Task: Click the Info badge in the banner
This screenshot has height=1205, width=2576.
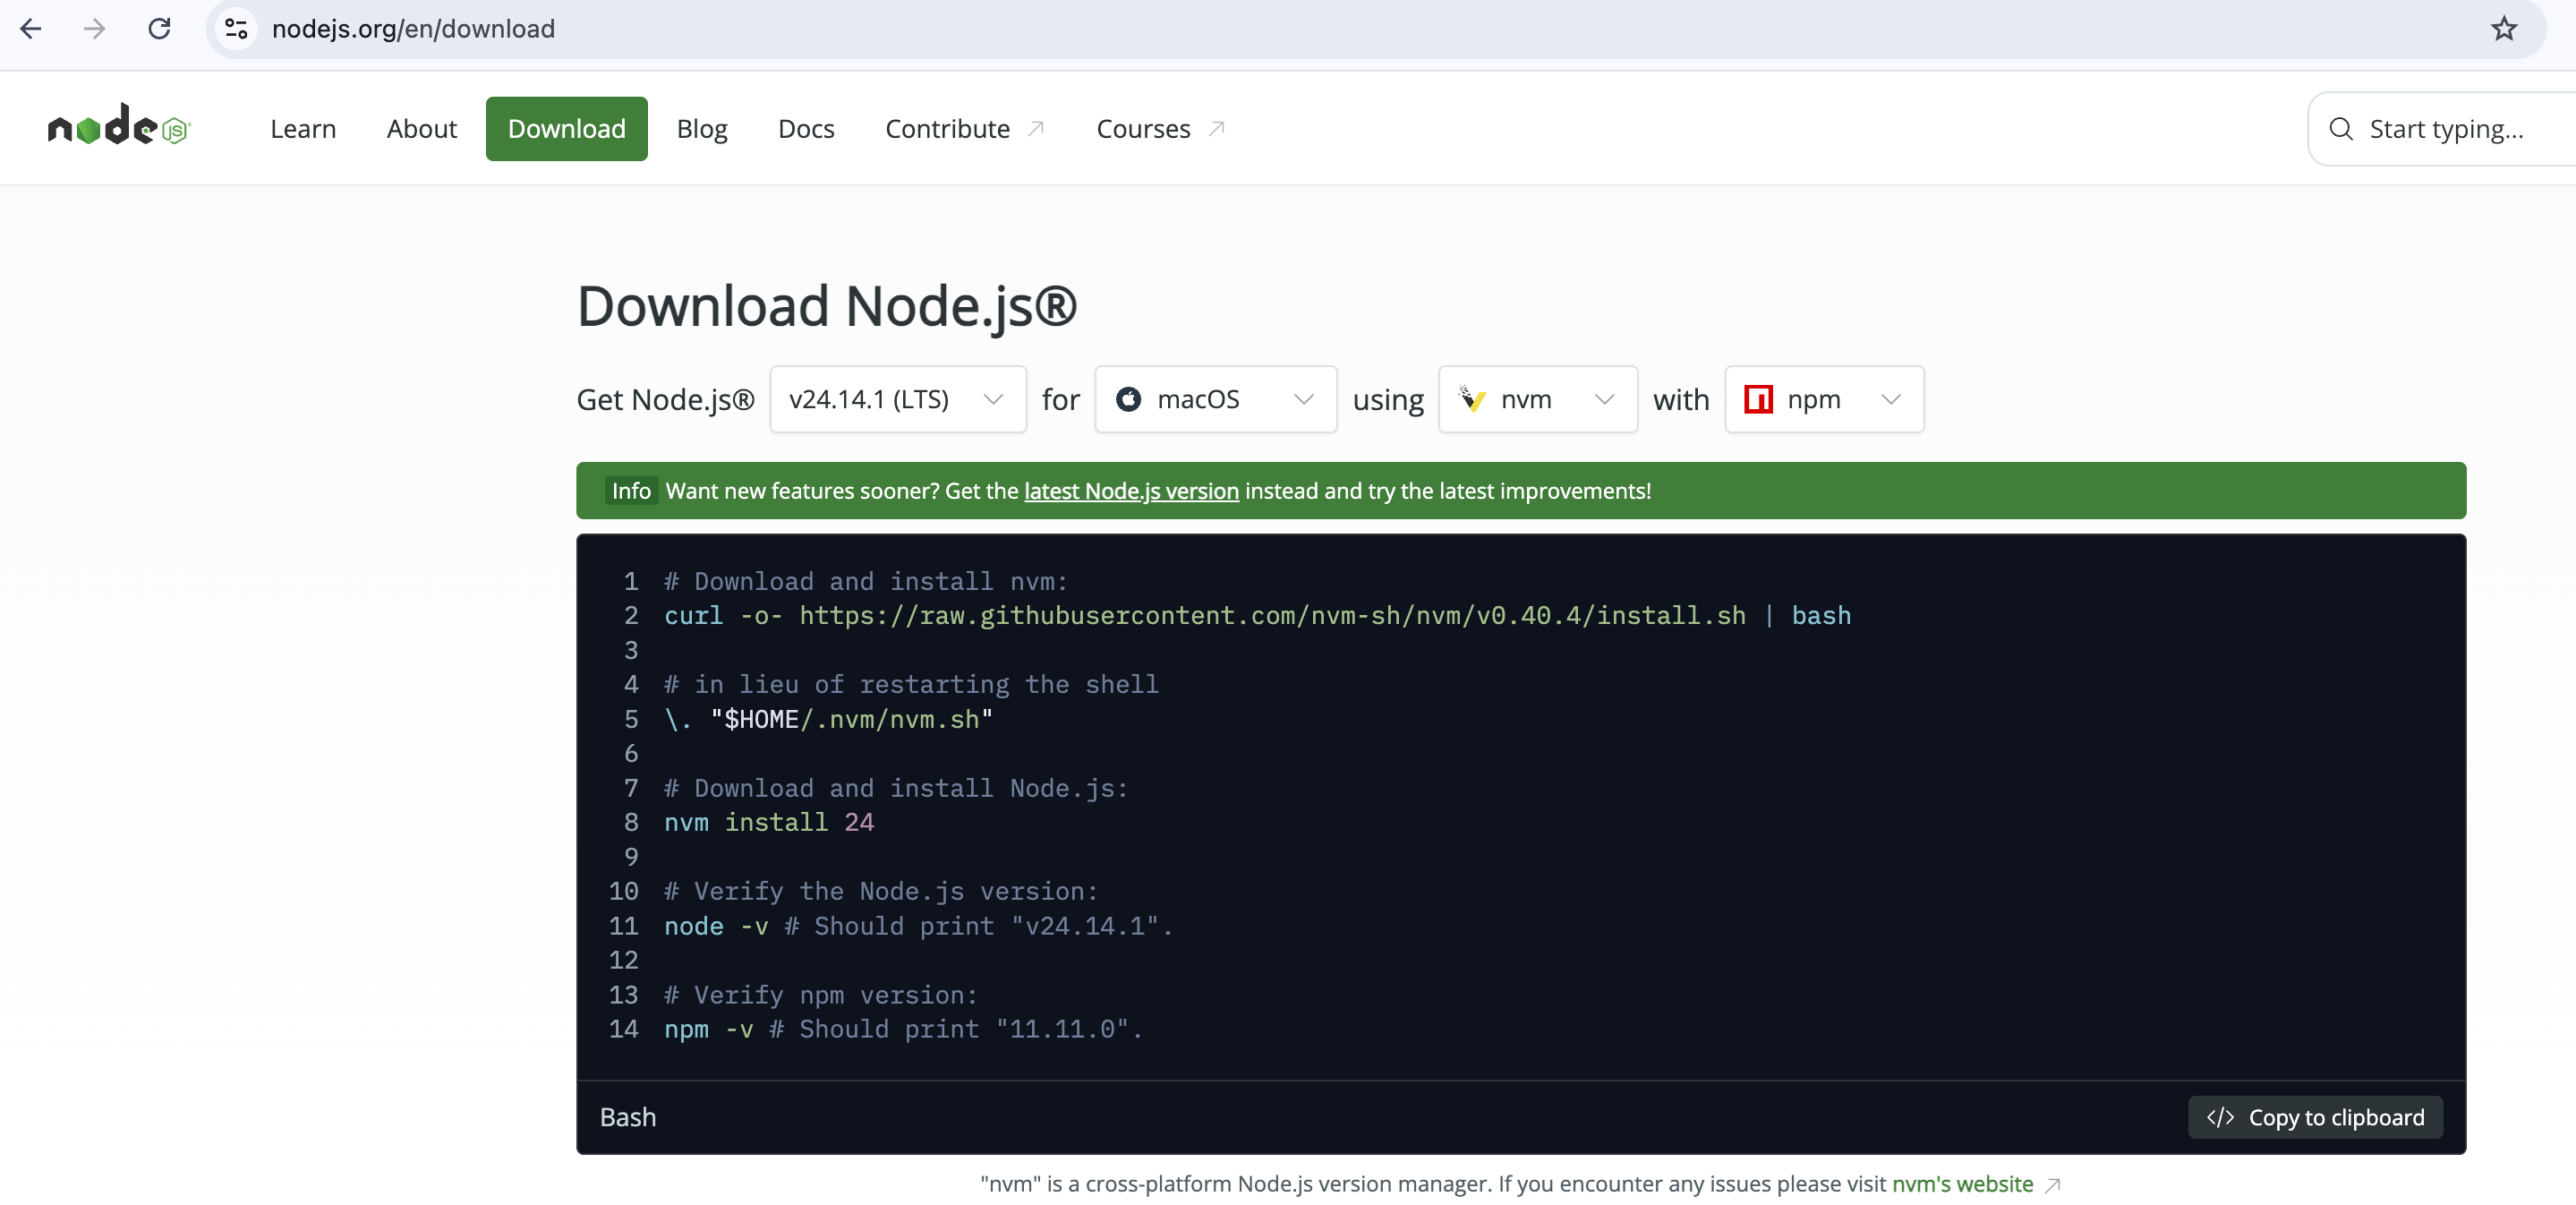Action: [x=631, y=491]
